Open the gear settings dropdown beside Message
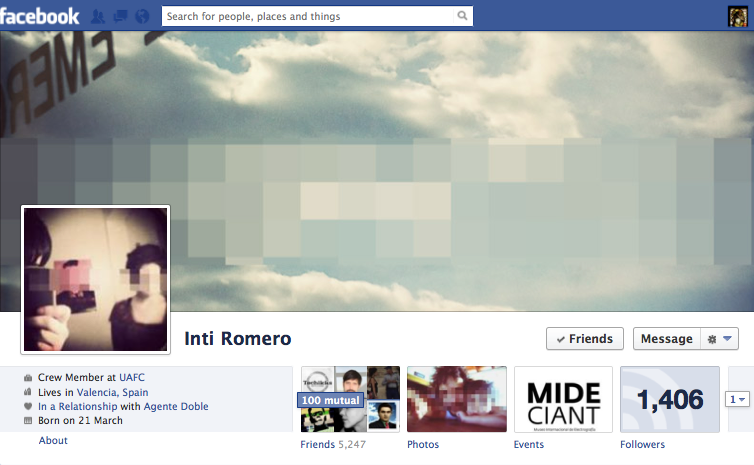This screenshot has height=465, width=754. (721, 339)
